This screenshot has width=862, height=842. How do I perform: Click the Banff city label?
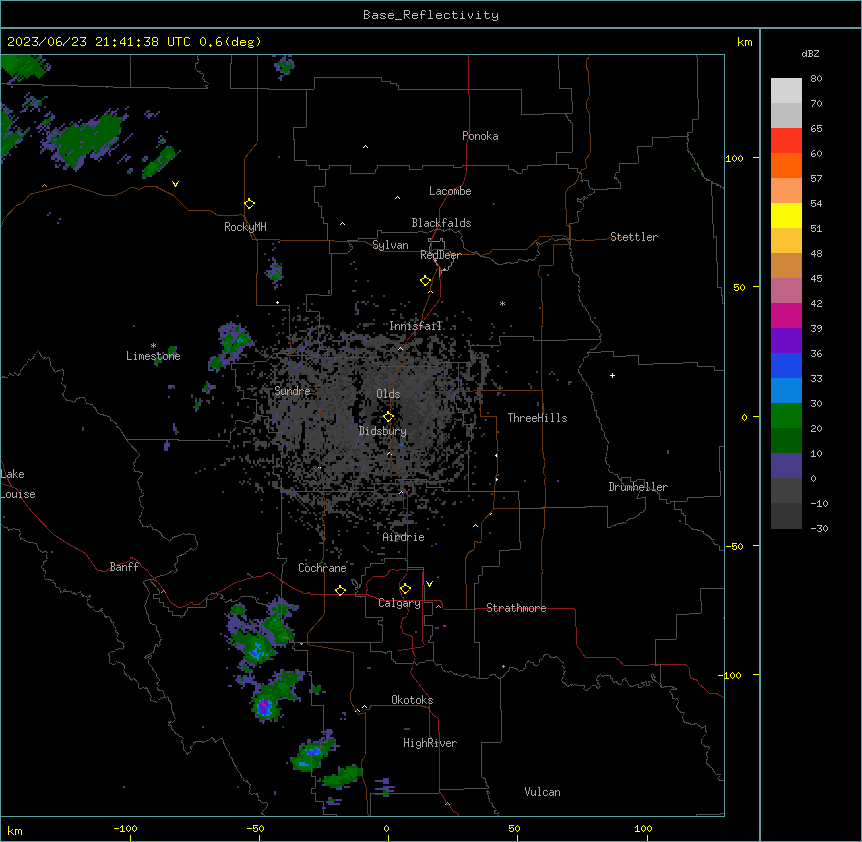coord(124,567)
